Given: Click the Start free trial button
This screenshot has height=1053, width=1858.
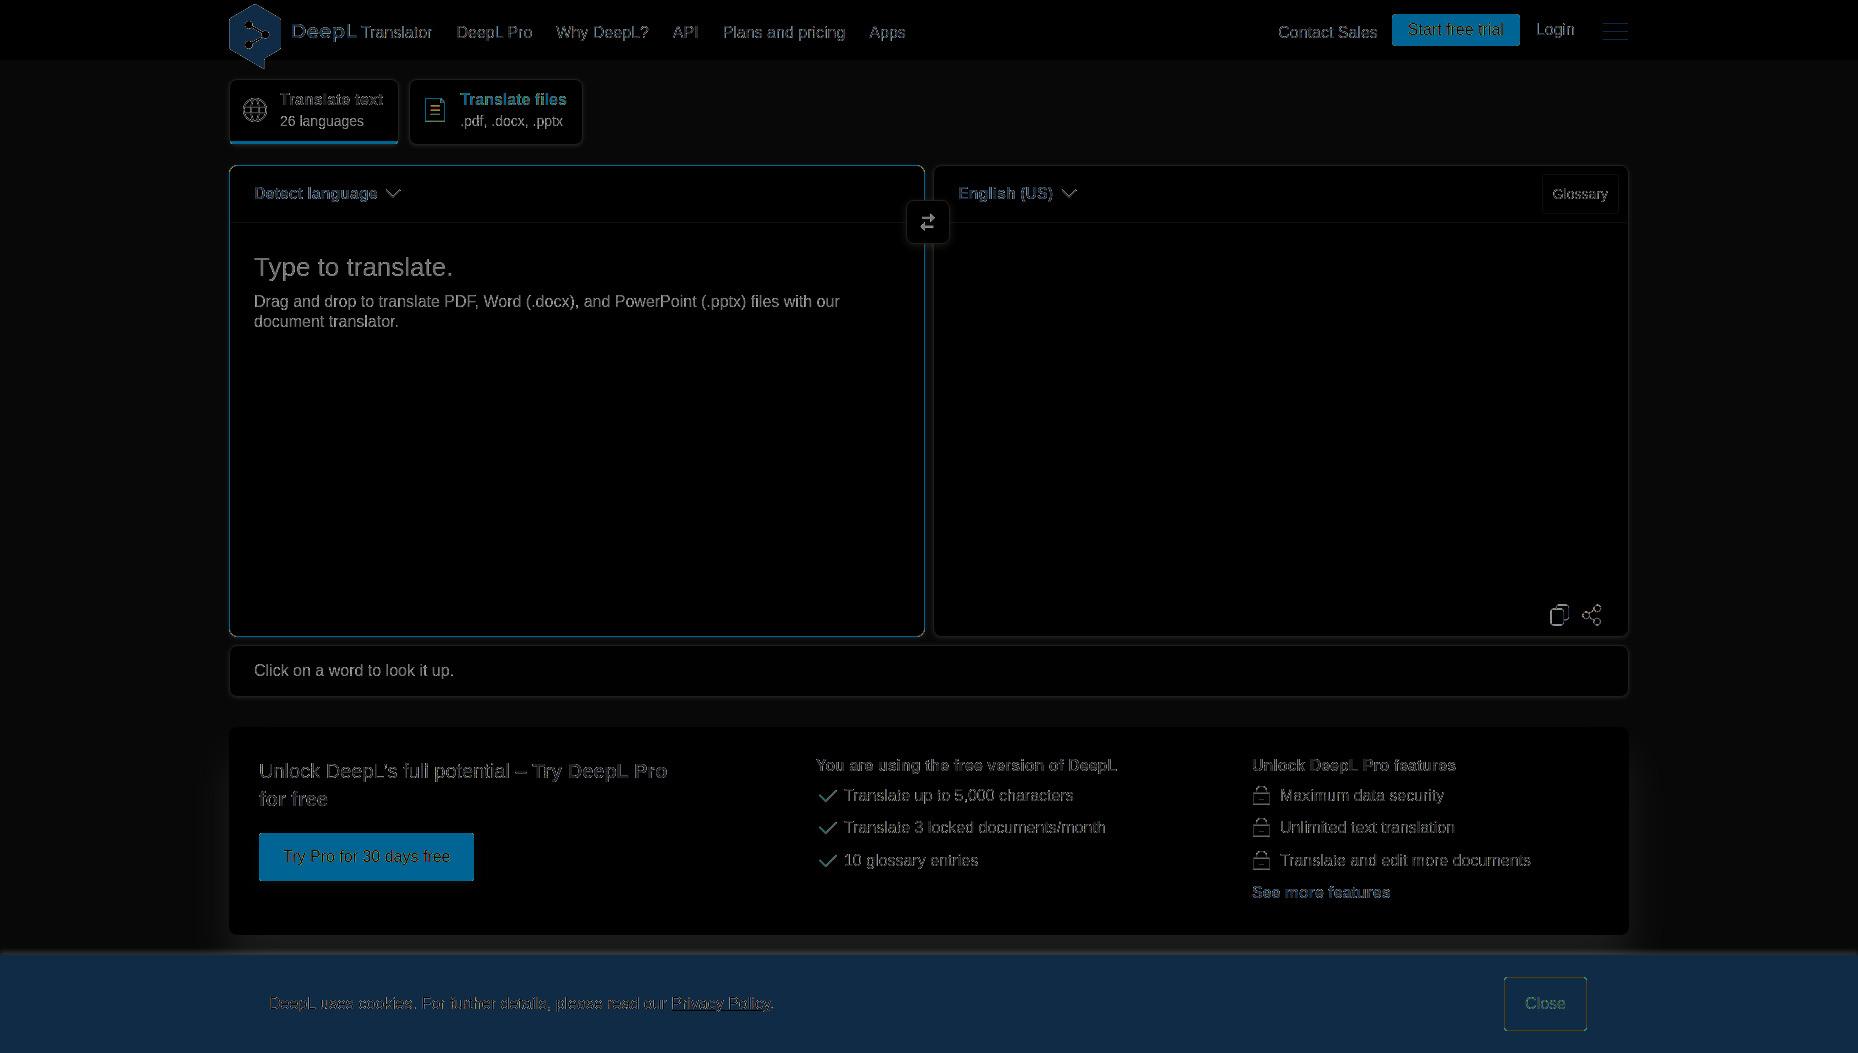Looking at the screenshot, I should pyautogui.click(x=1455, y=30).
